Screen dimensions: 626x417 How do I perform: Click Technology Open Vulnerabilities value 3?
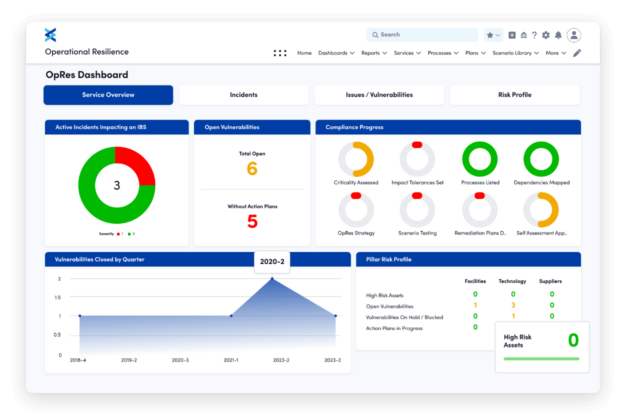(x=513, y=305)
